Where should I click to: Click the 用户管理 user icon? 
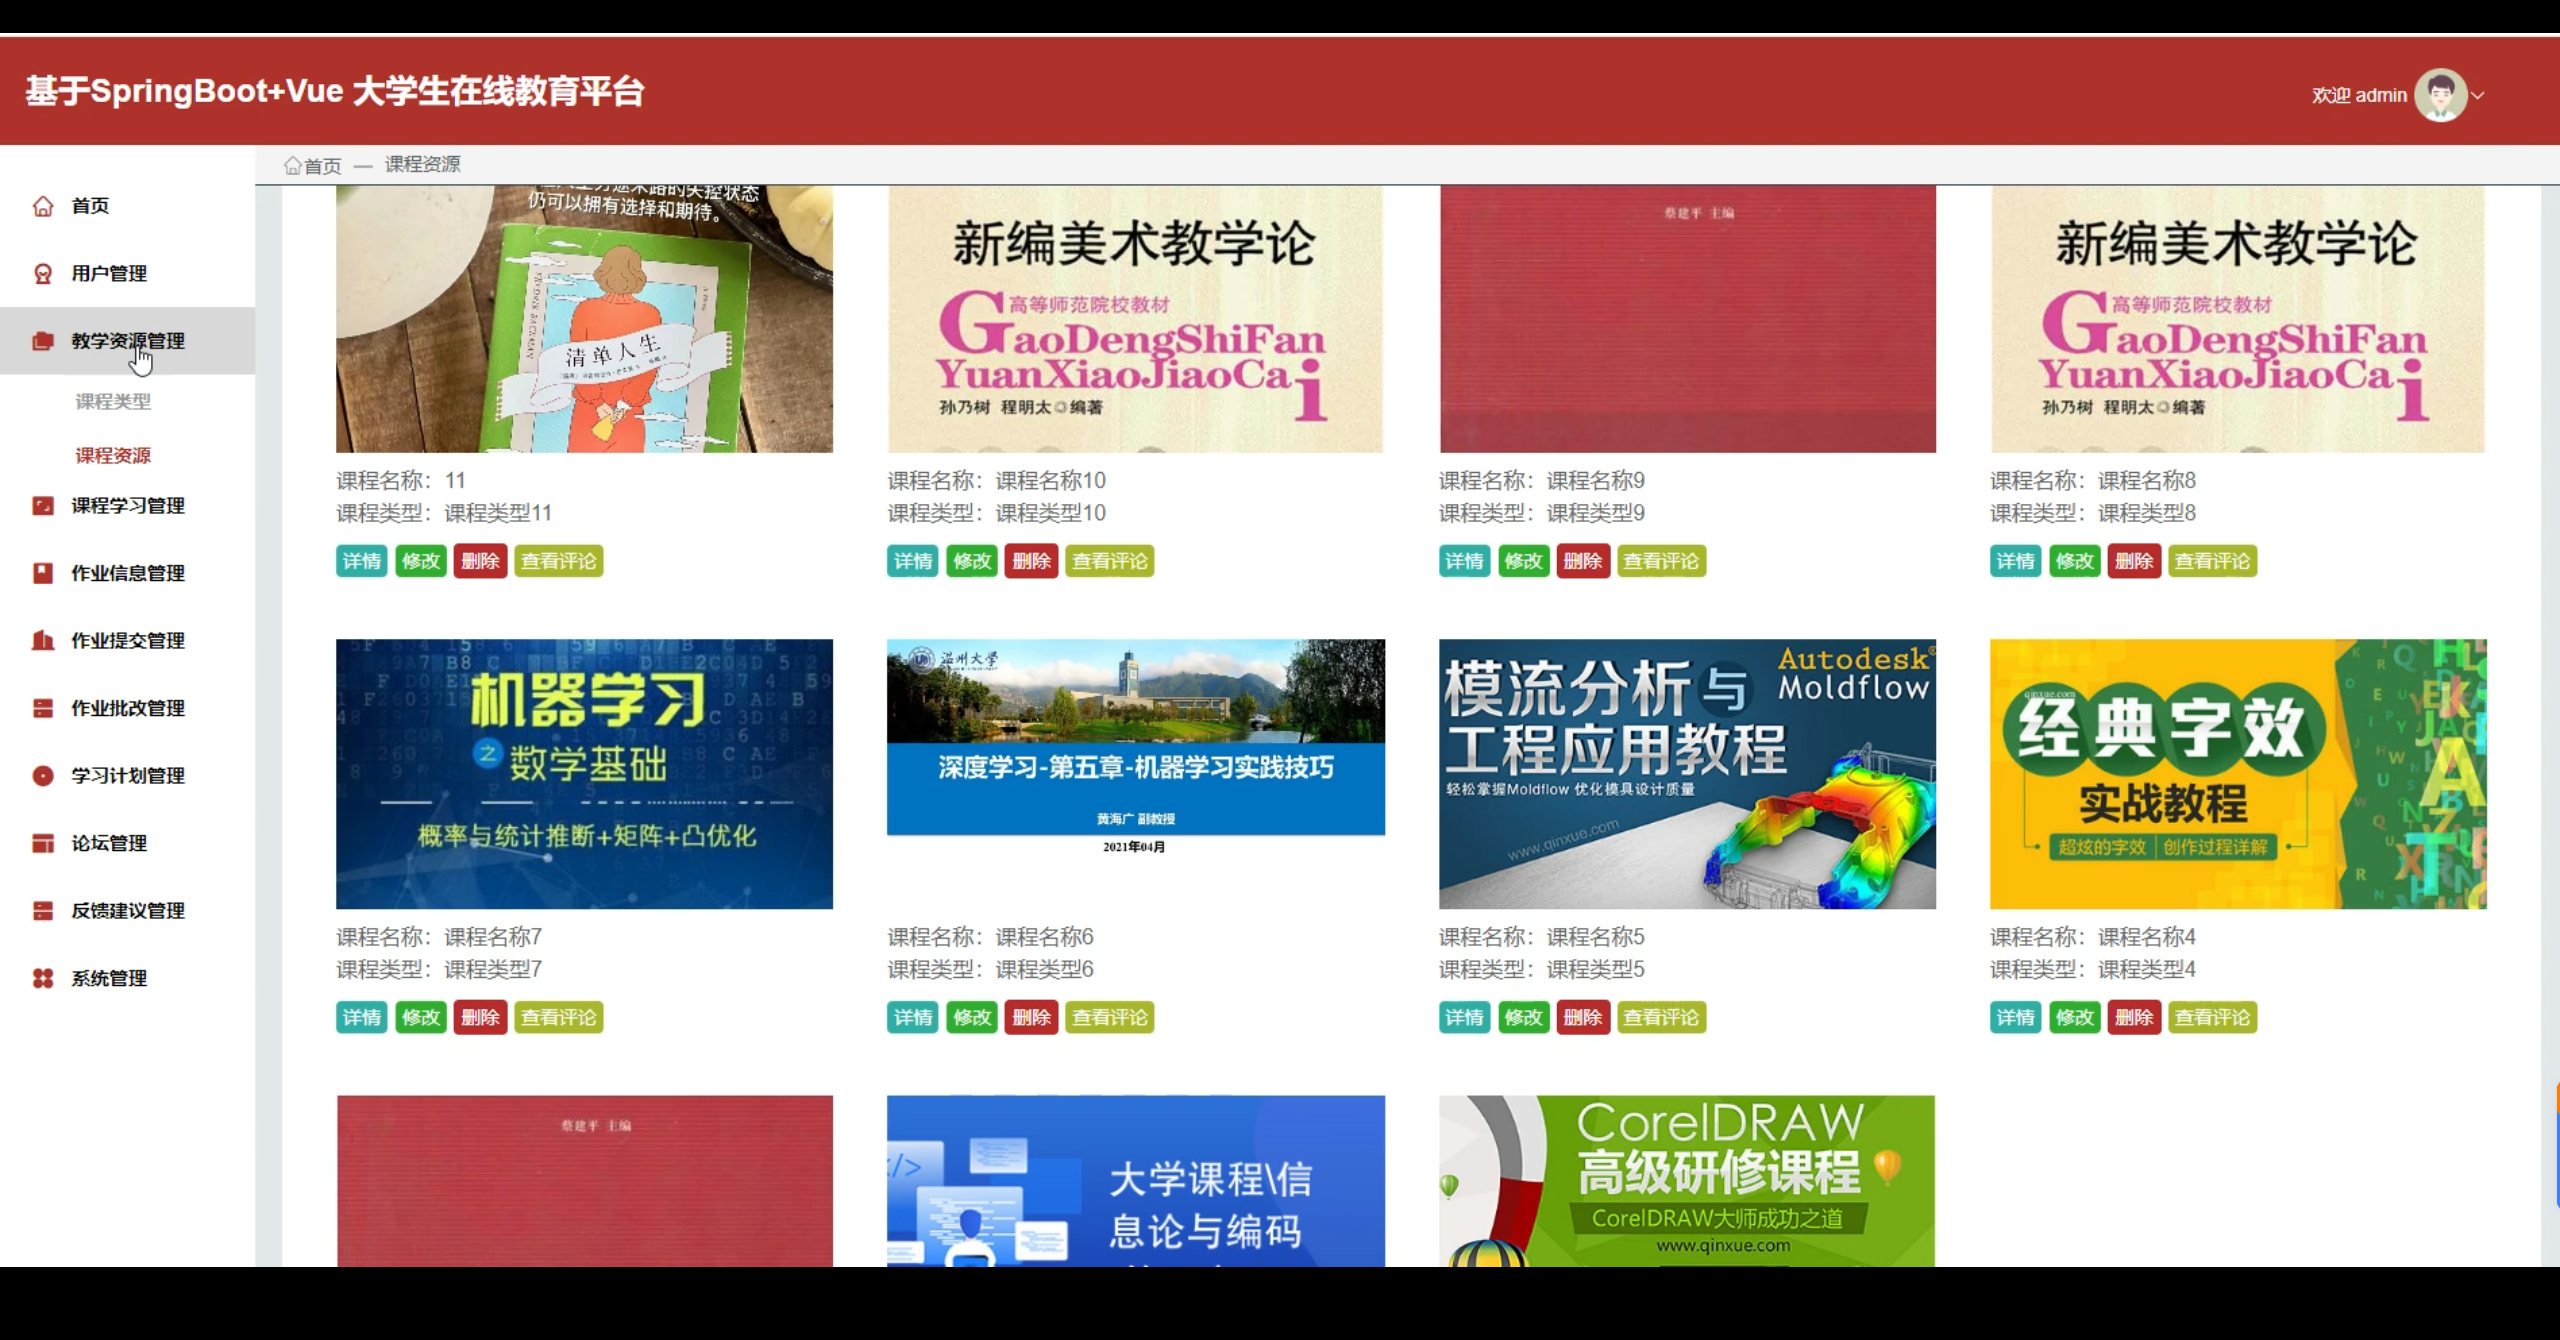43,274
